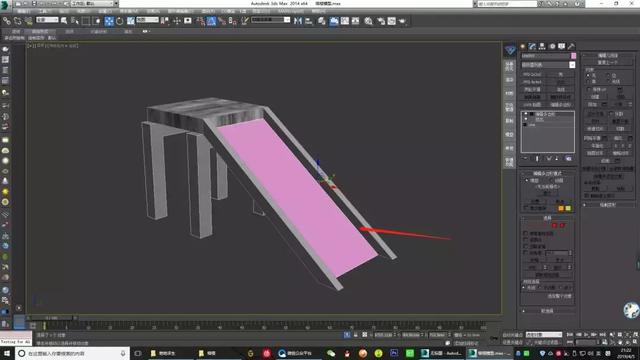Click the Mirror tool icon
640x360 pixels.
(x=298, y=21)
